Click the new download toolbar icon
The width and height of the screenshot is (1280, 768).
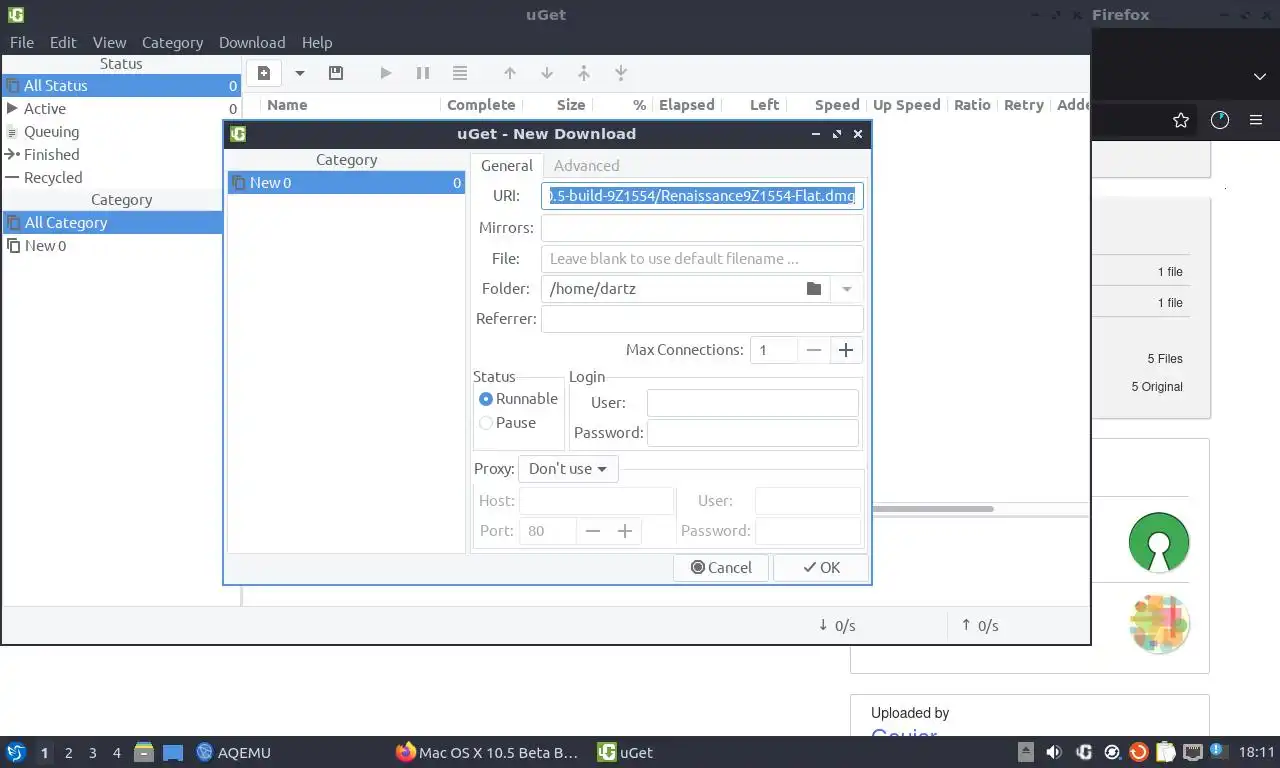click(x=264, y=73)
